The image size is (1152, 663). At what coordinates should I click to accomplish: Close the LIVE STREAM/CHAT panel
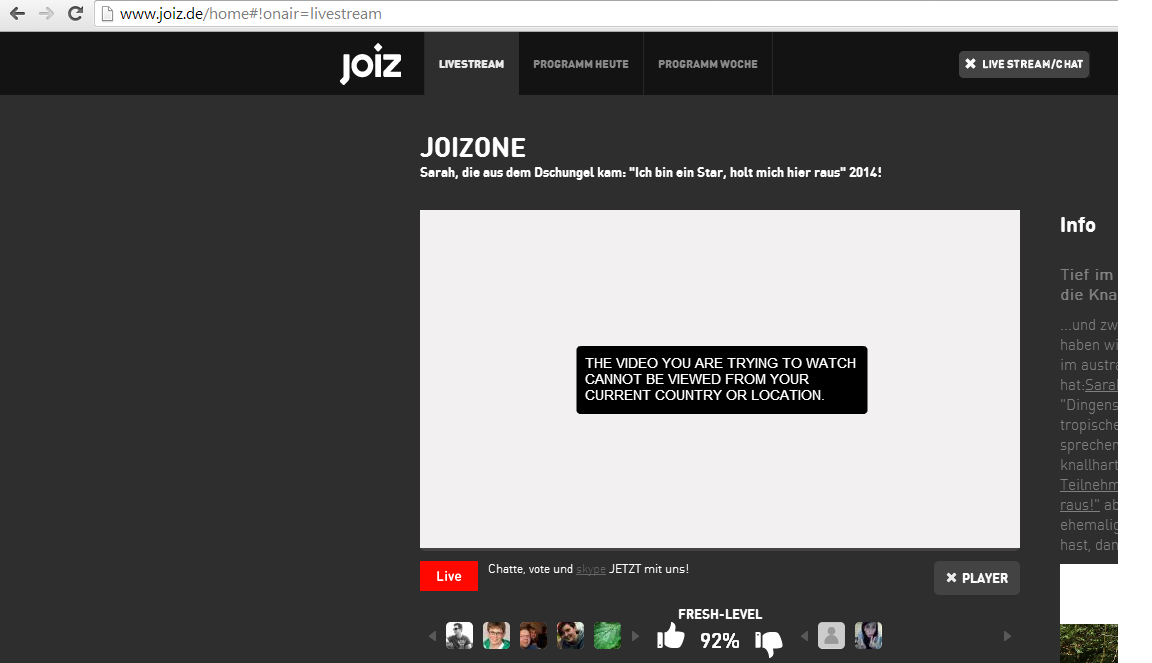point(1023,64)
